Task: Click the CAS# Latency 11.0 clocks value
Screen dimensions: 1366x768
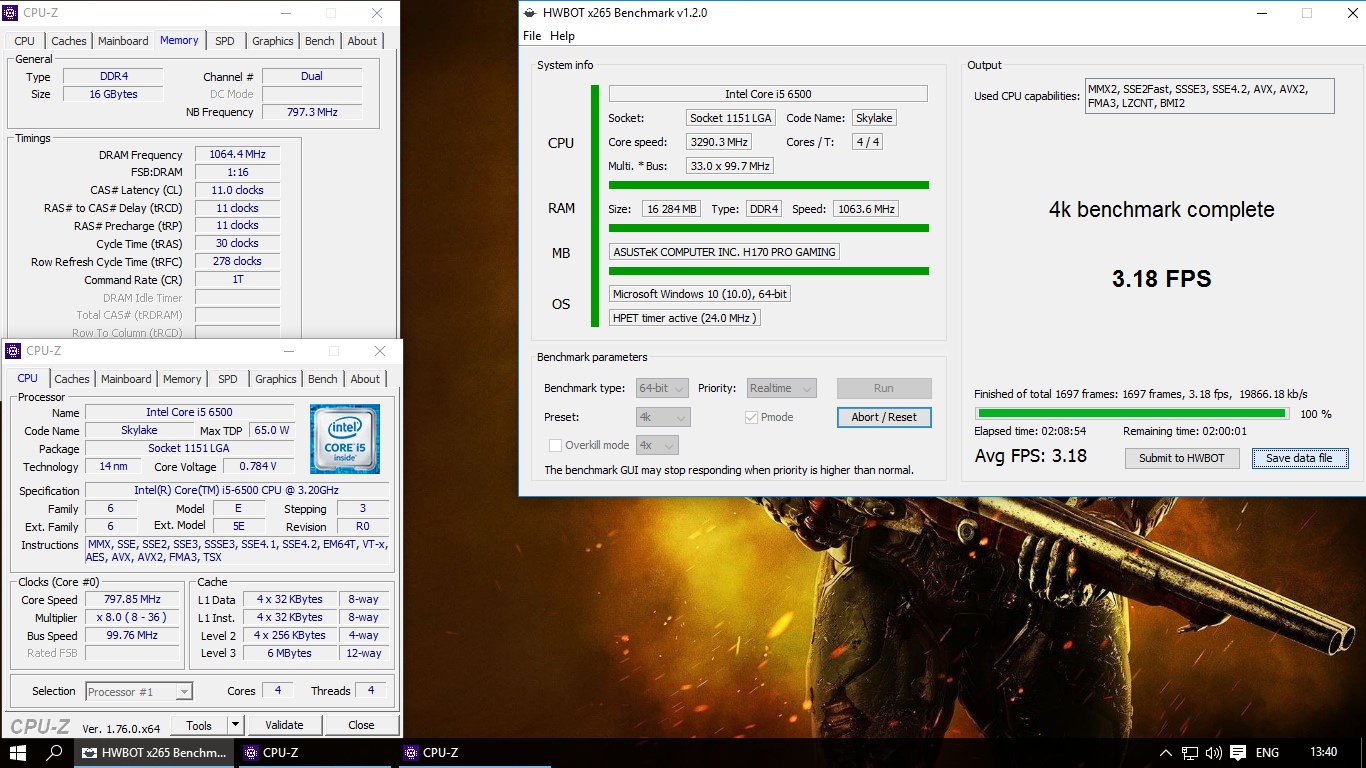Action: 237,190
